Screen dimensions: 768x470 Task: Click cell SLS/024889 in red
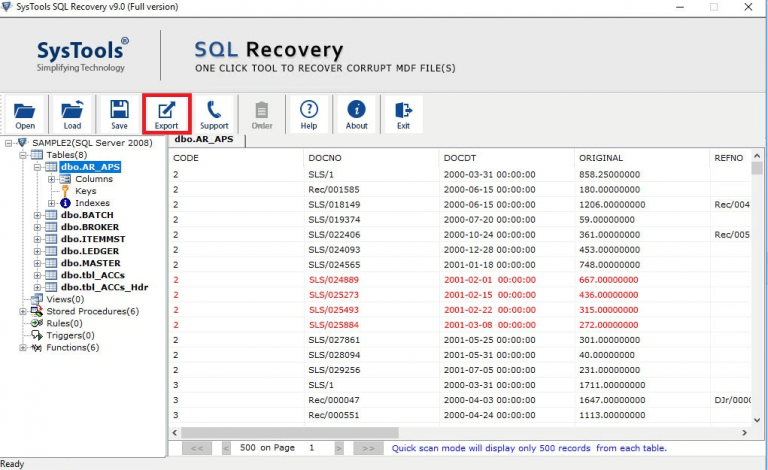[x=334, y=280]
